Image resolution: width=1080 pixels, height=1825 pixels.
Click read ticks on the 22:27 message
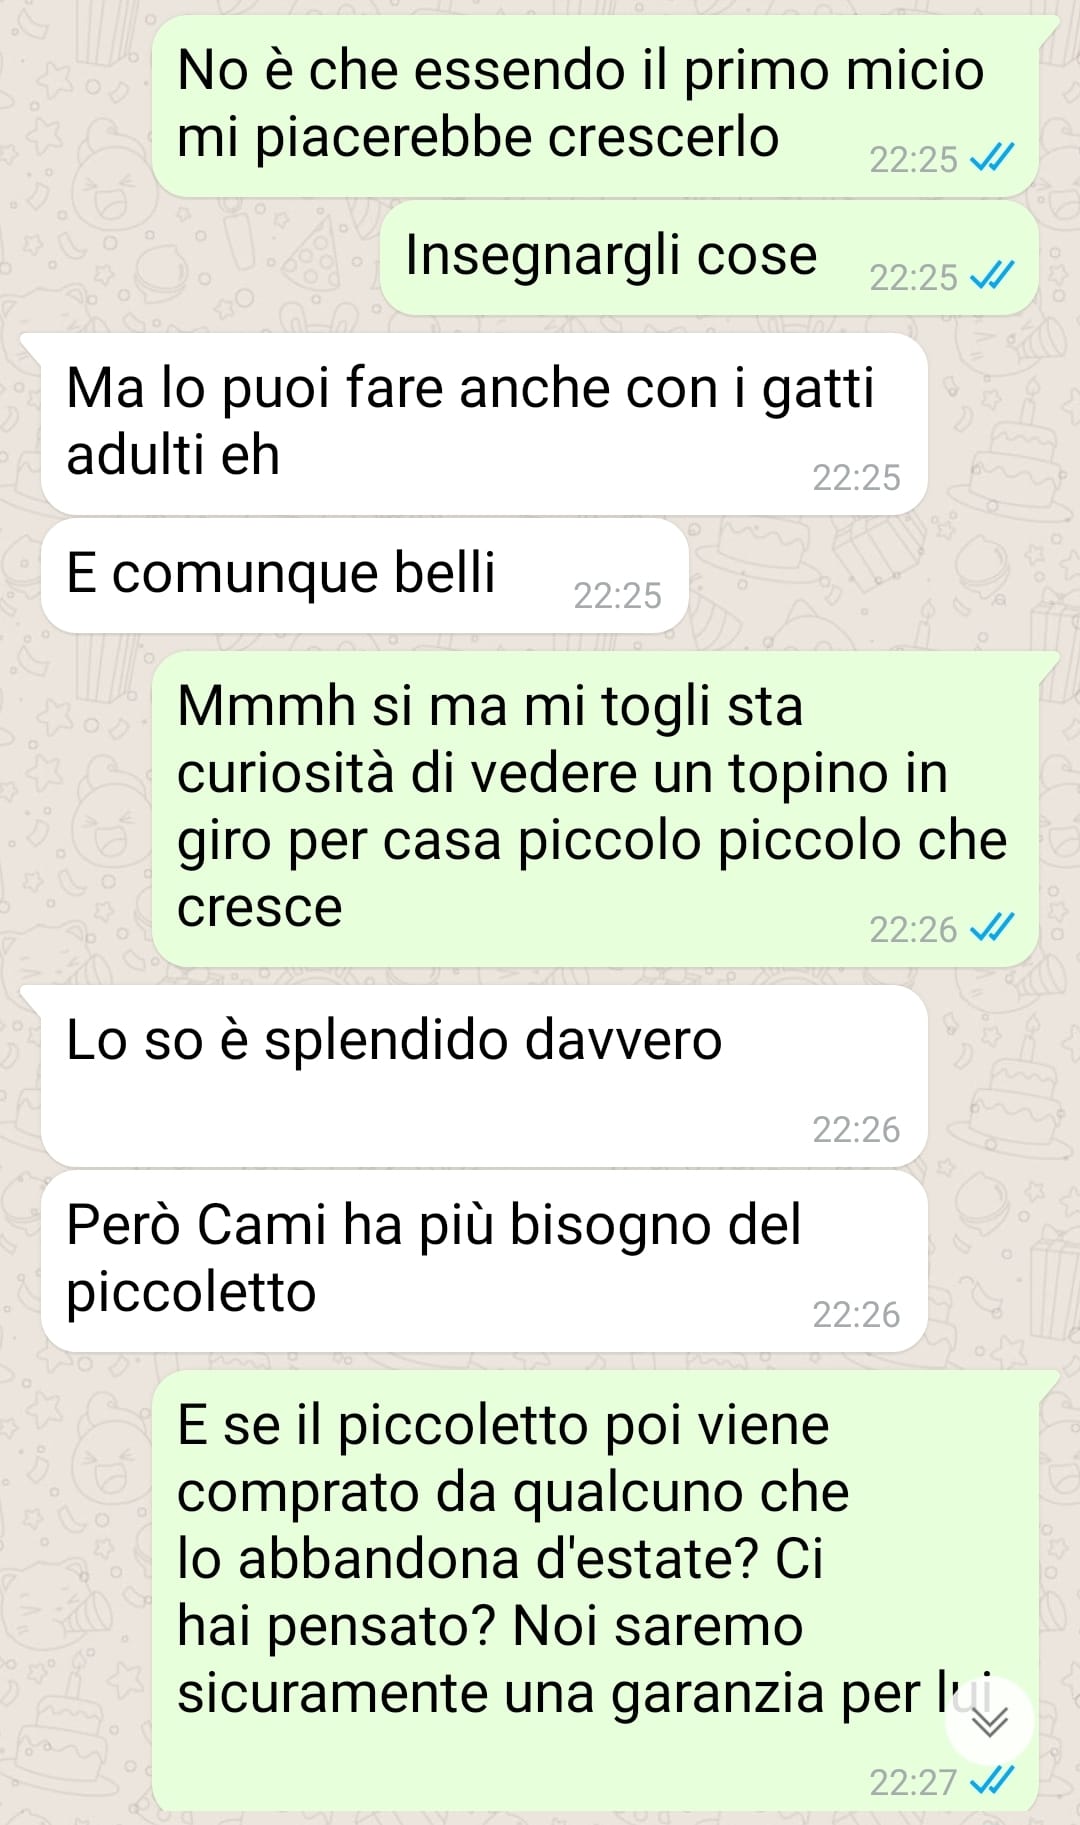993,1780
